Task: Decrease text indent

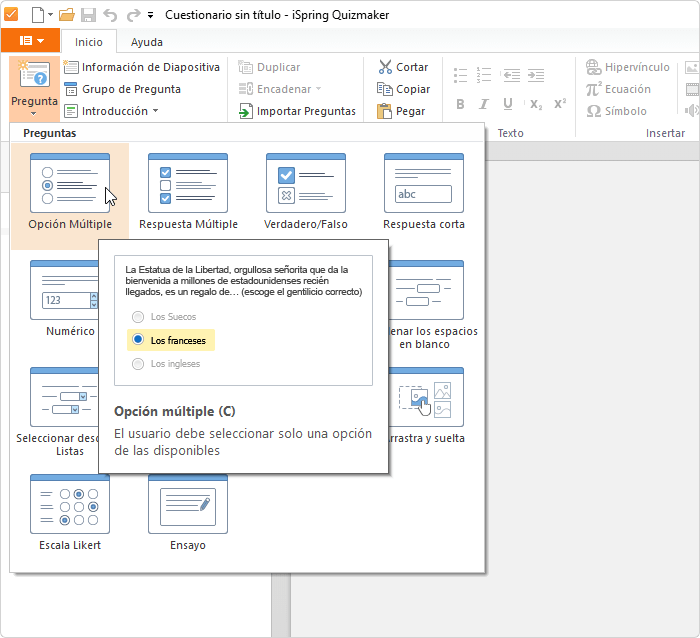Action: pos(511,75)
